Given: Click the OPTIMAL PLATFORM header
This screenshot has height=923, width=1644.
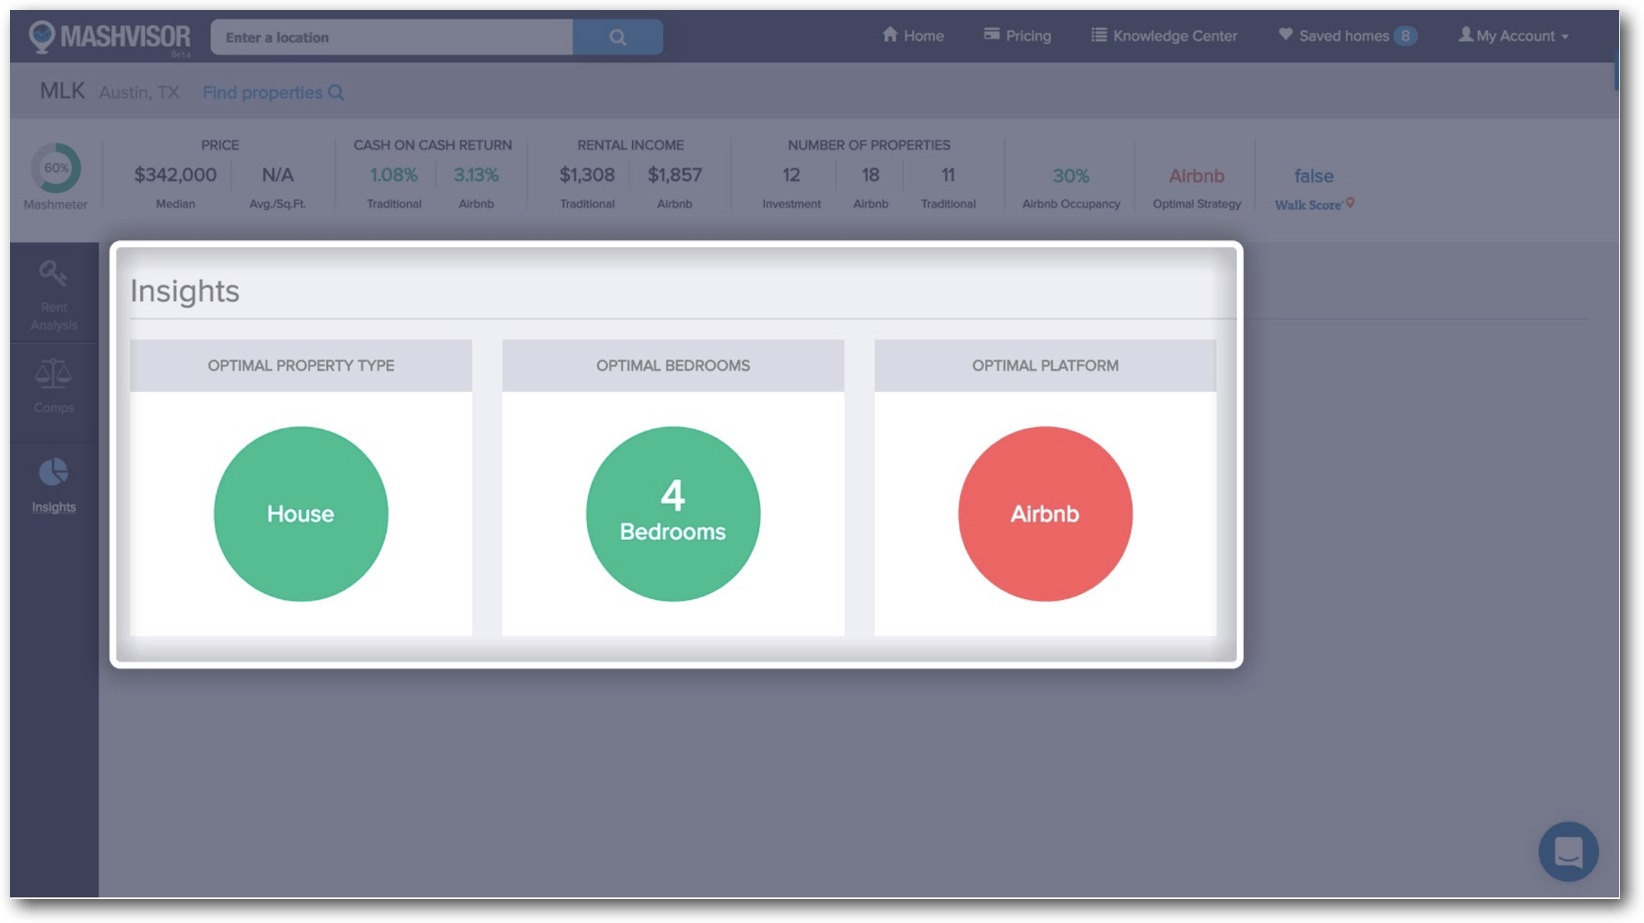Looking at the screenshot, I should pyautogui.click(x=1045, y=366).
